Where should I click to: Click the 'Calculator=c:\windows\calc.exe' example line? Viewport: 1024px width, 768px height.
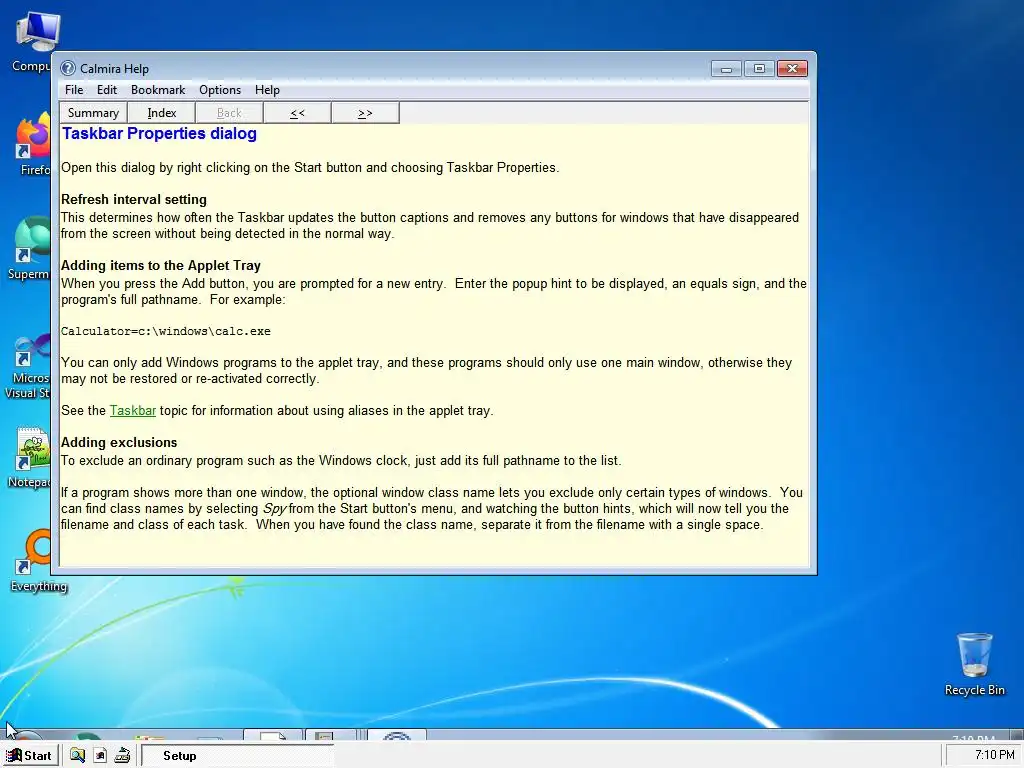[166, 331]
